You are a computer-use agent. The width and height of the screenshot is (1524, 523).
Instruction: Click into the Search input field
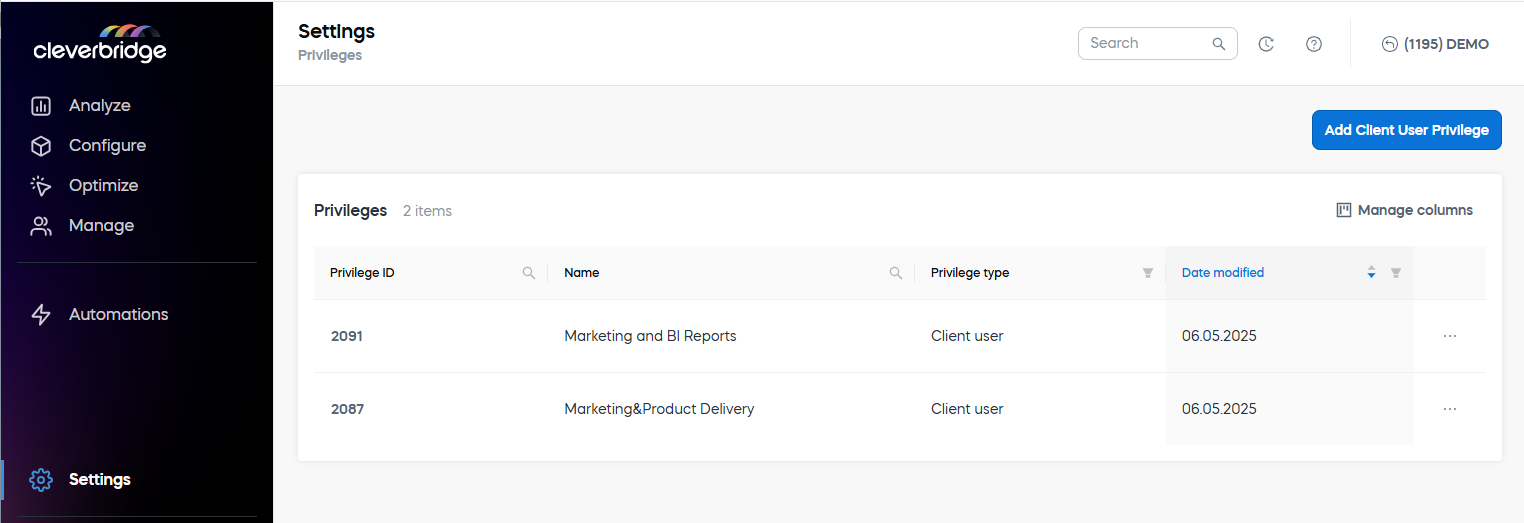[x=1146, y=43]
